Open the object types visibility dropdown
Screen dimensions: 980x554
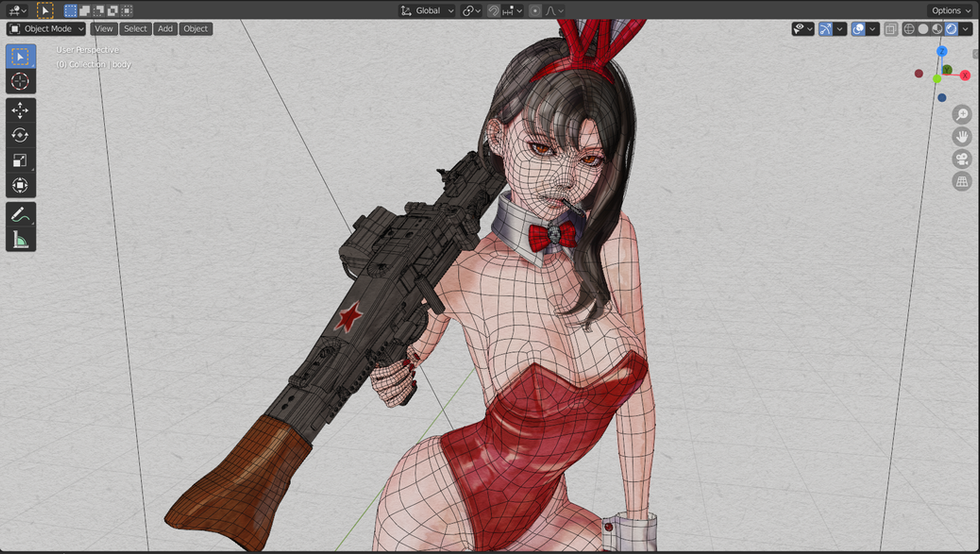[x=802, y=29]
